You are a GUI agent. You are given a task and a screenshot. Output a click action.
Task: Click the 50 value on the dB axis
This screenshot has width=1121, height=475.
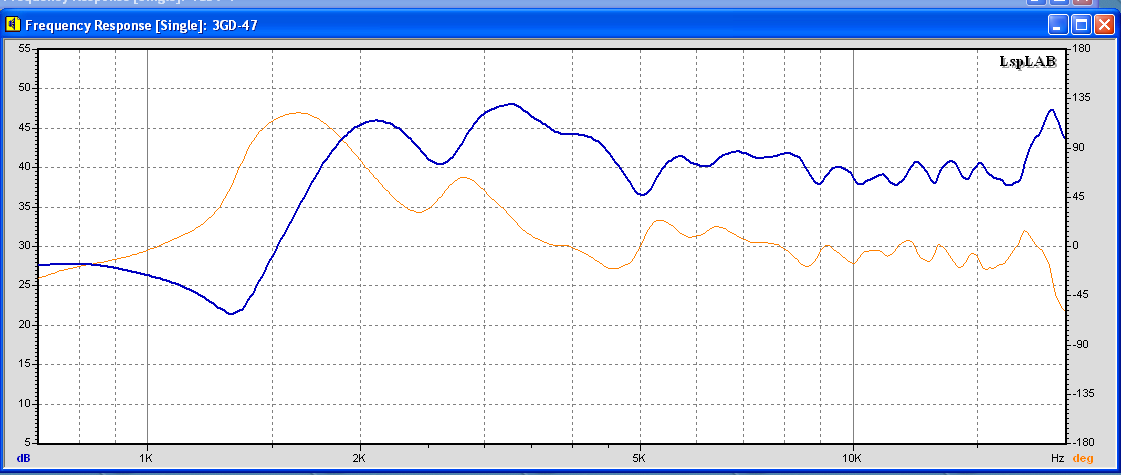coord(24,88)
